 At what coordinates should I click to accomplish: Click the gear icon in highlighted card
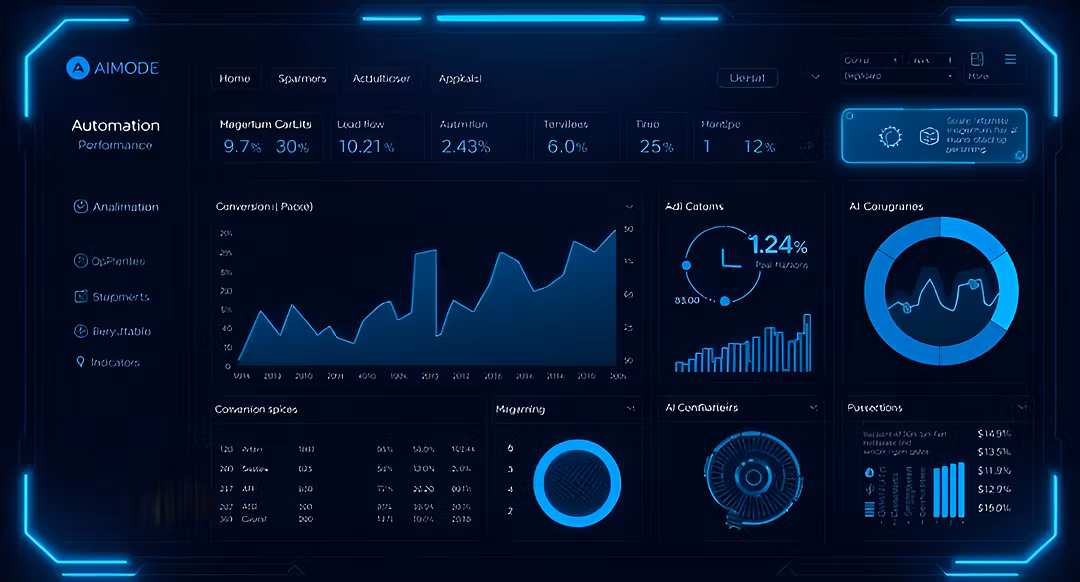click(x=889, y=136)
